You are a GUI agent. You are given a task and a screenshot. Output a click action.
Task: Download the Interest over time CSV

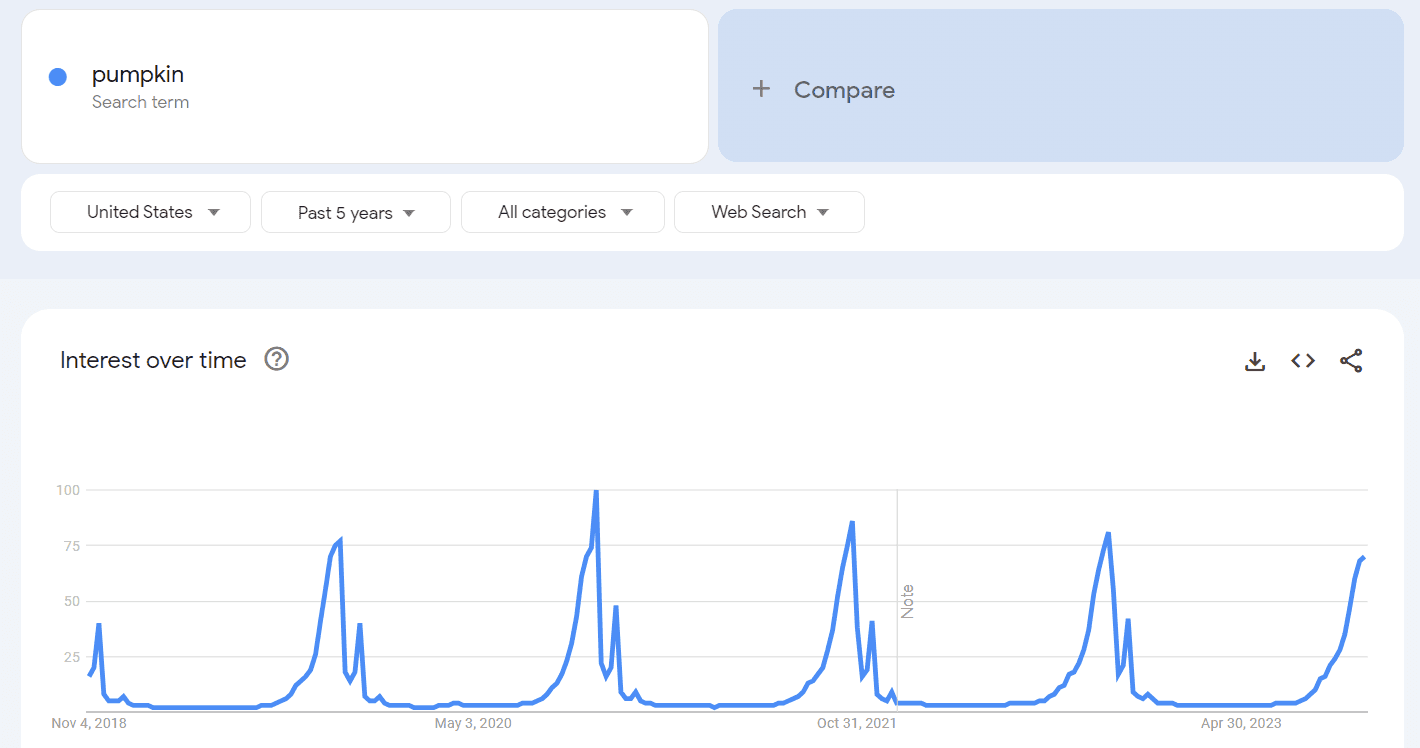pyautogui.click(x=1255, y=361)
